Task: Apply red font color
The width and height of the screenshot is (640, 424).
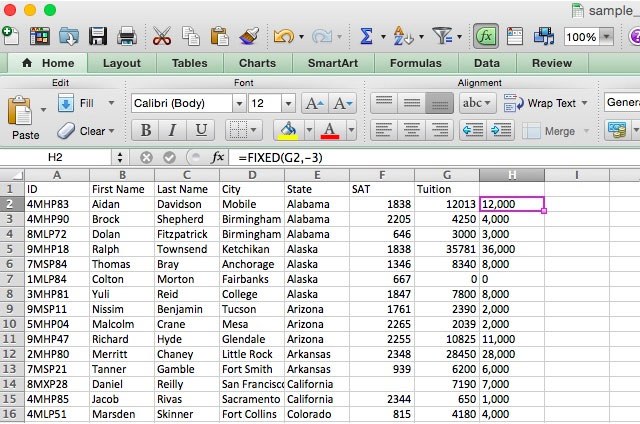Action: [x=330, y=131]
